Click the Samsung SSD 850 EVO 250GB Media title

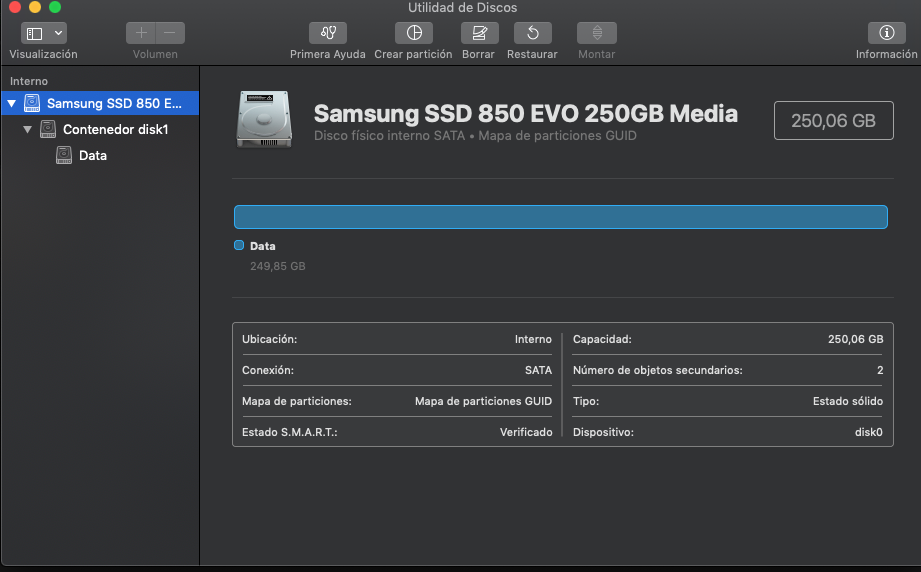click(525, 113)
